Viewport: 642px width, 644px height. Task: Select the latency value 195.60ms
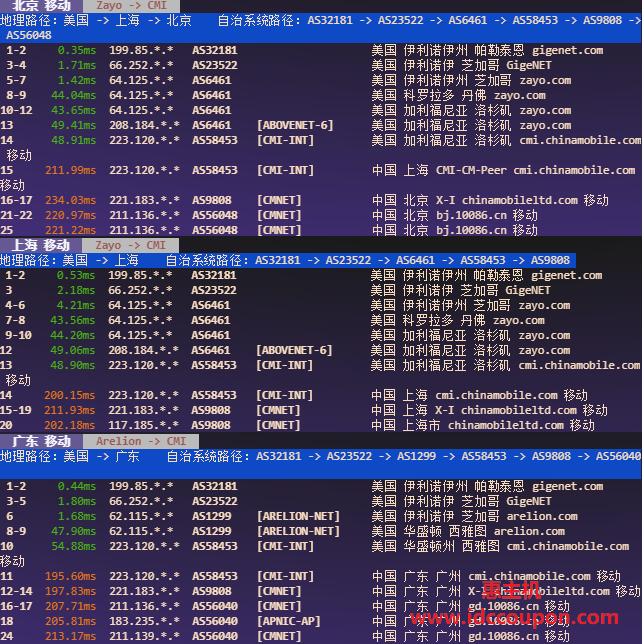point(71,576)
